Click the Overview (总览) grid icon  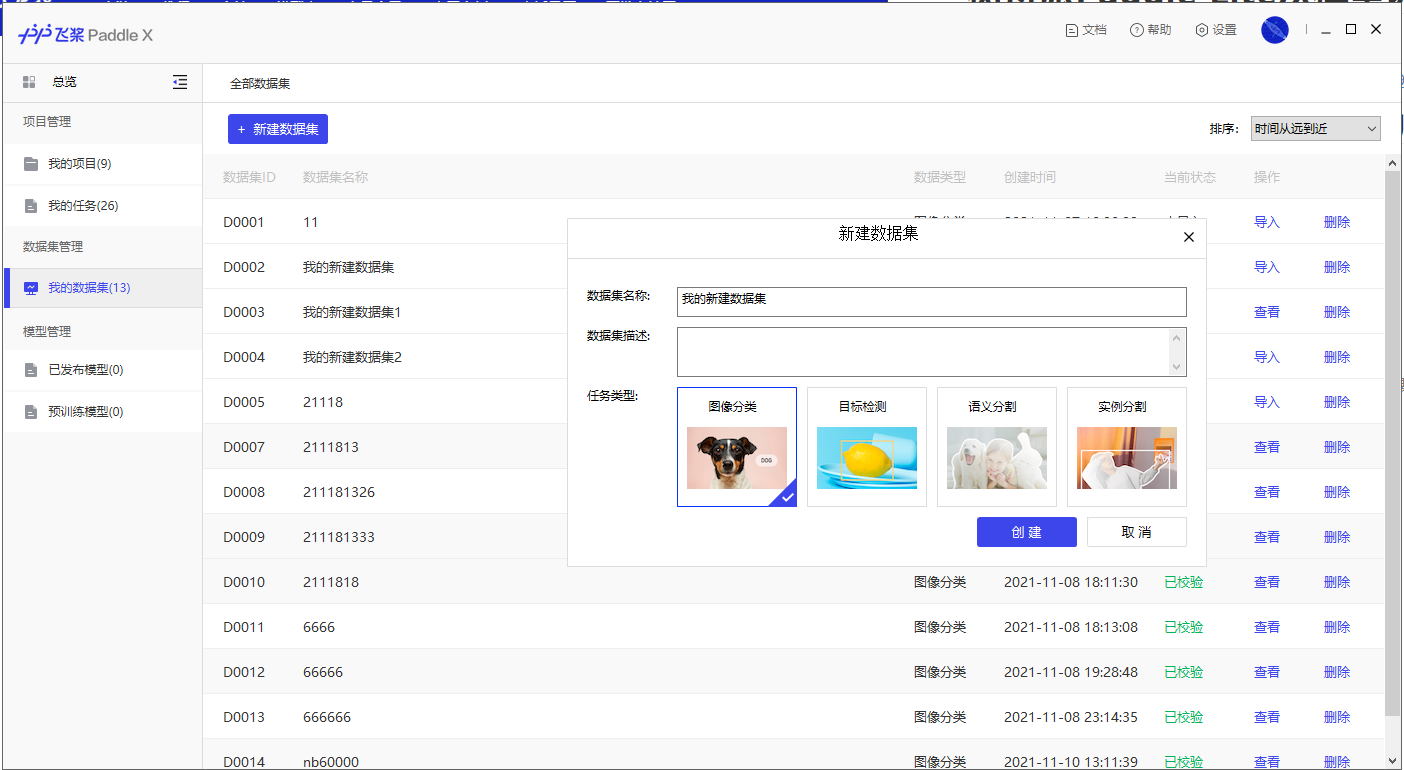[30, 82]
